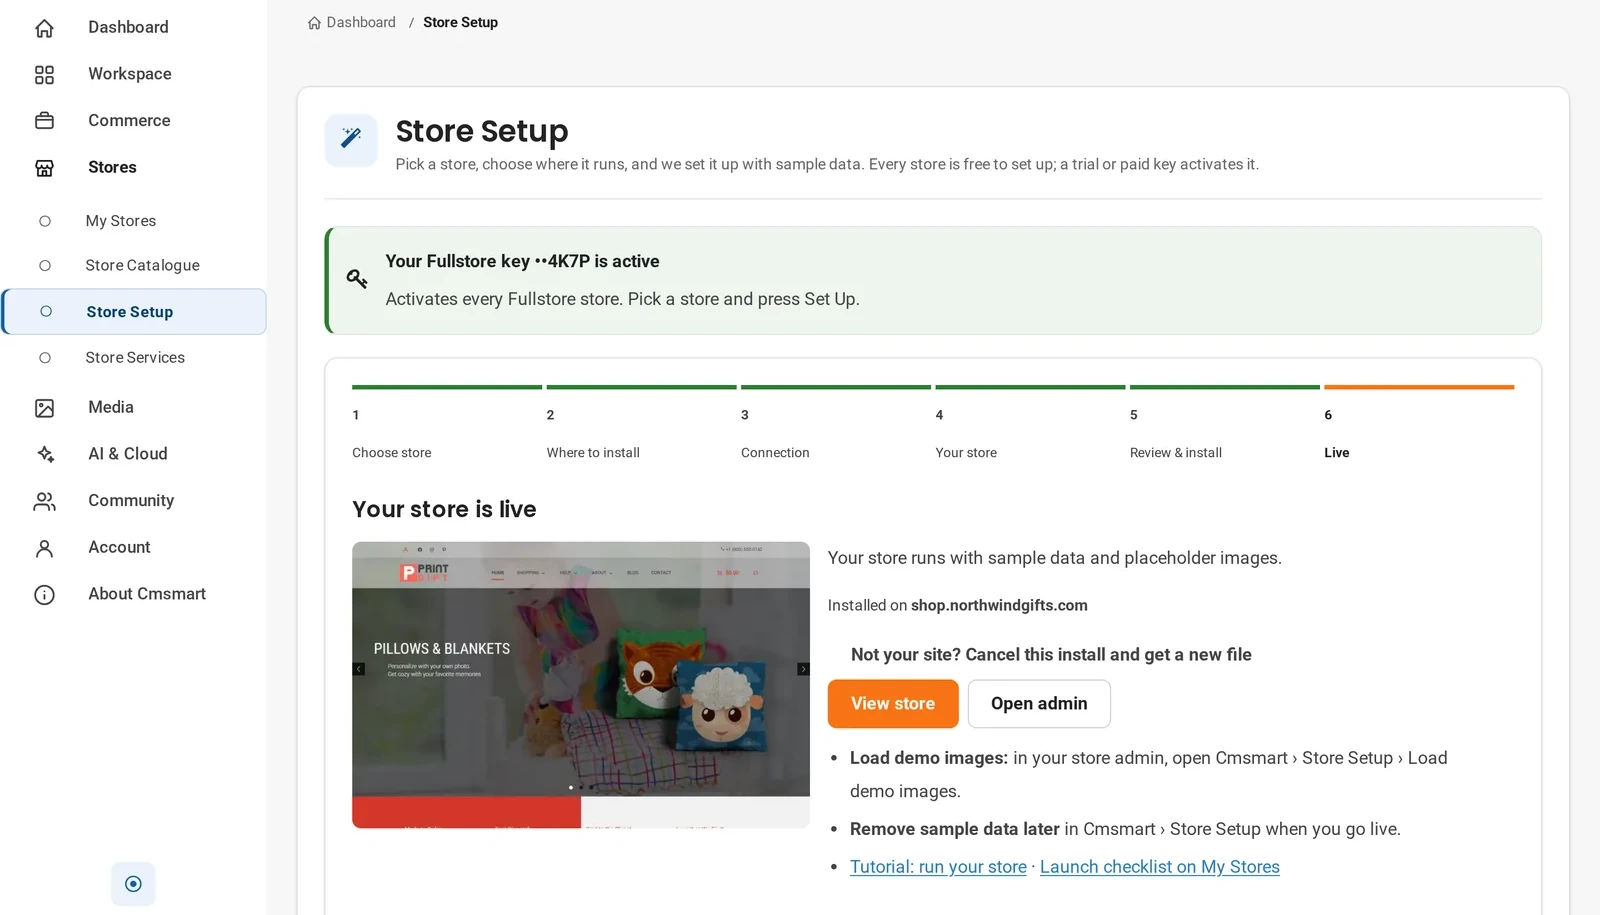
Task: Click the Community people icon
Action: pyautogui.click(x=44, y=501)
